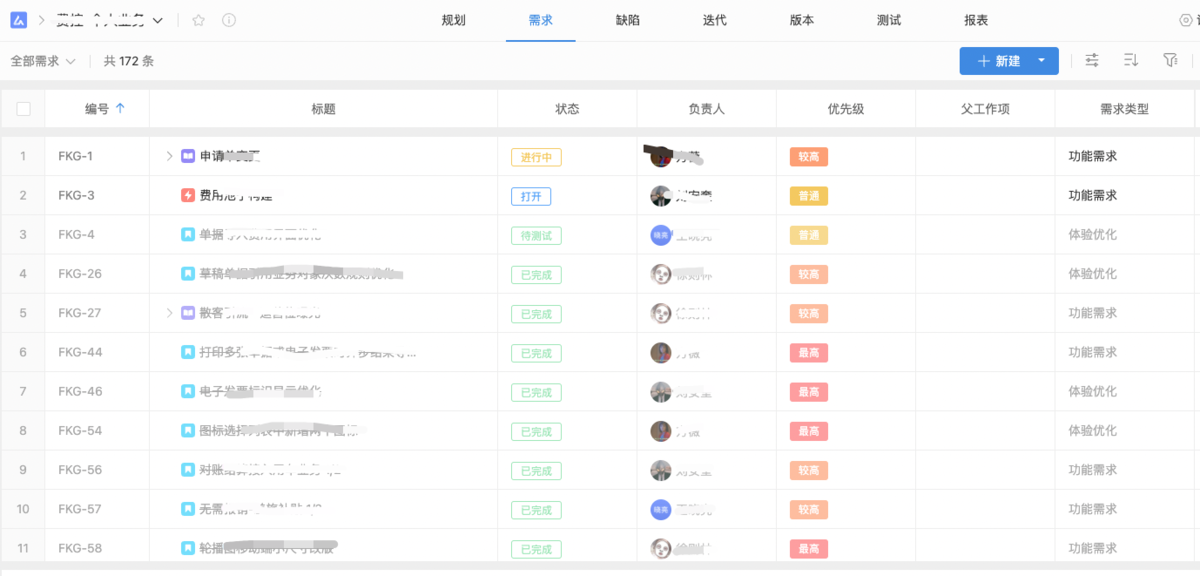Click the sort icon in the top toolbar
1200x576 pixels.
[x=1130, y=60]
